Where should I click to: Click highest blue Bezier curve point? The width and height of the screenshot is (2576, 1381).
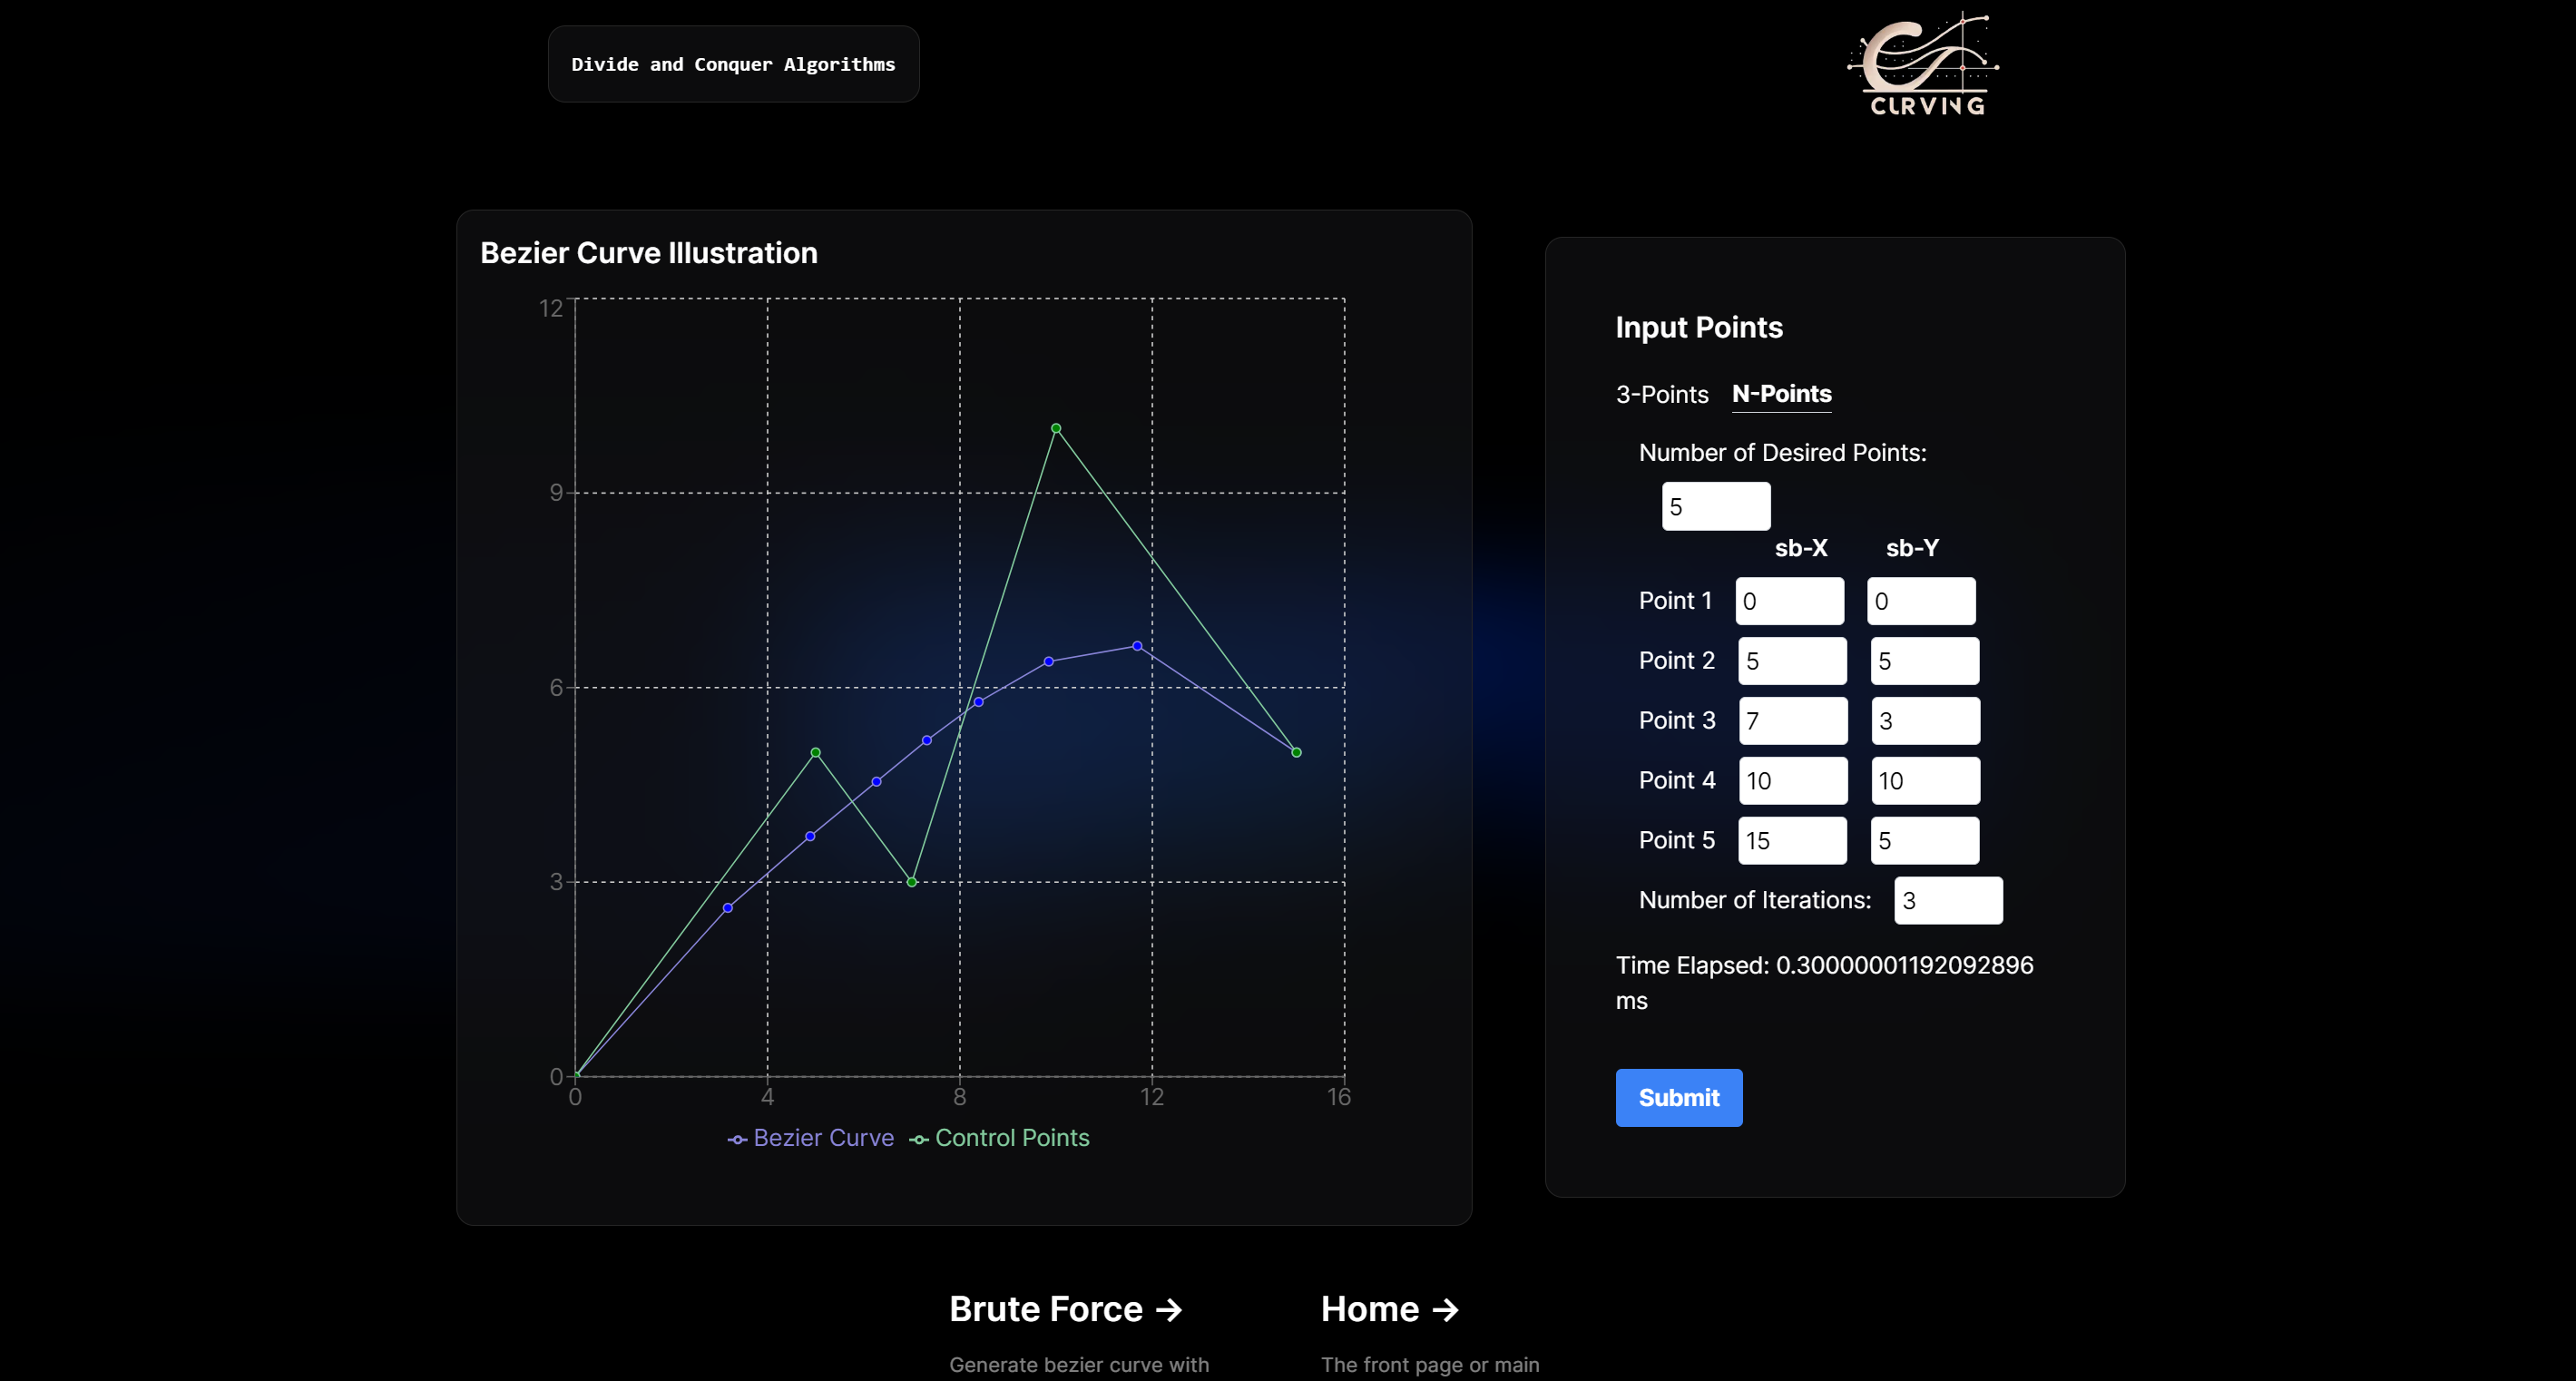[x=1137, y=646]
